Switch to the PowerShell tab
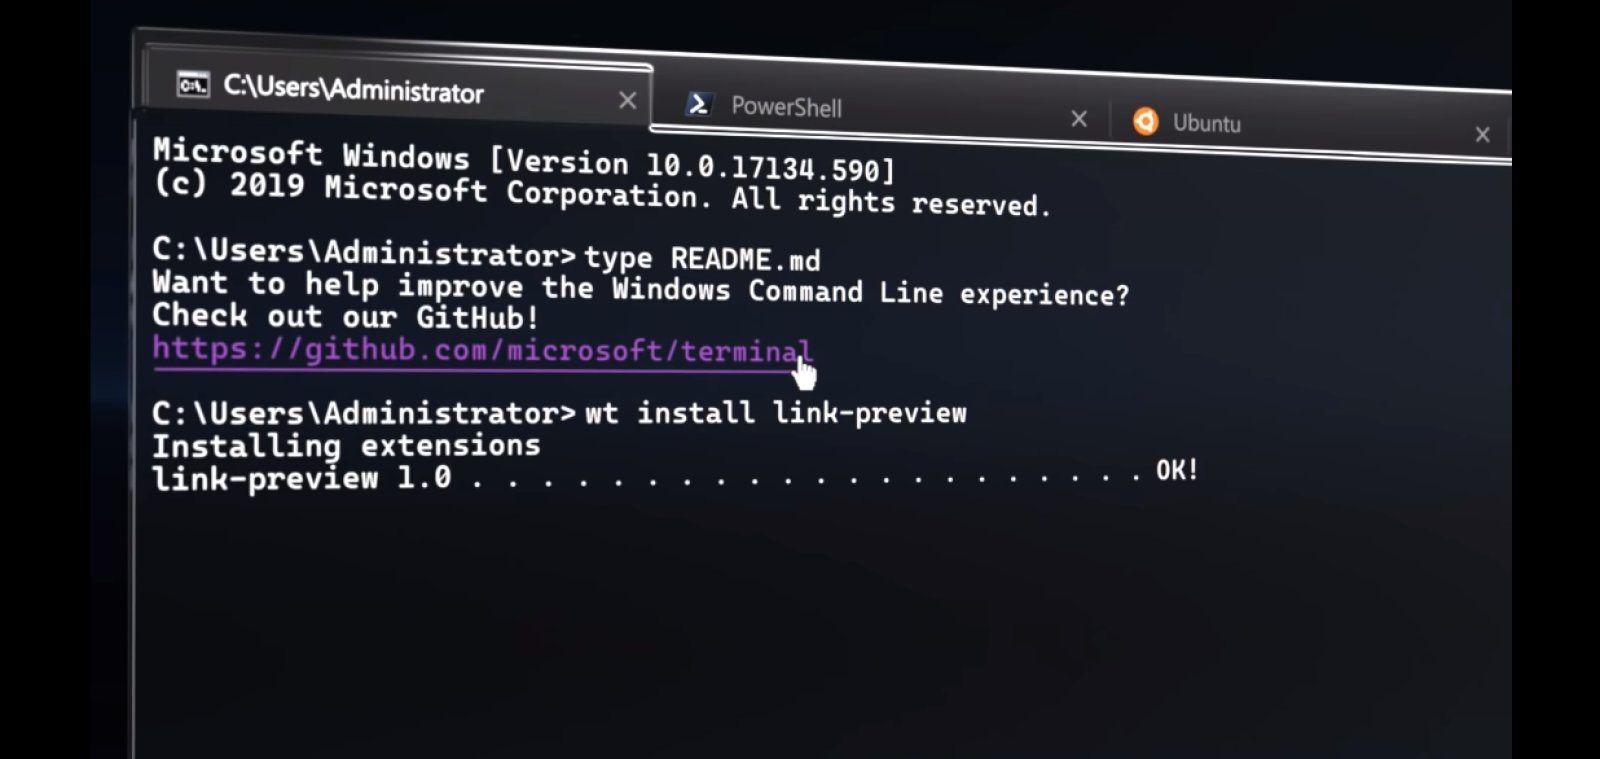This screenshot has width=1600, height=759. click(880, 110)
